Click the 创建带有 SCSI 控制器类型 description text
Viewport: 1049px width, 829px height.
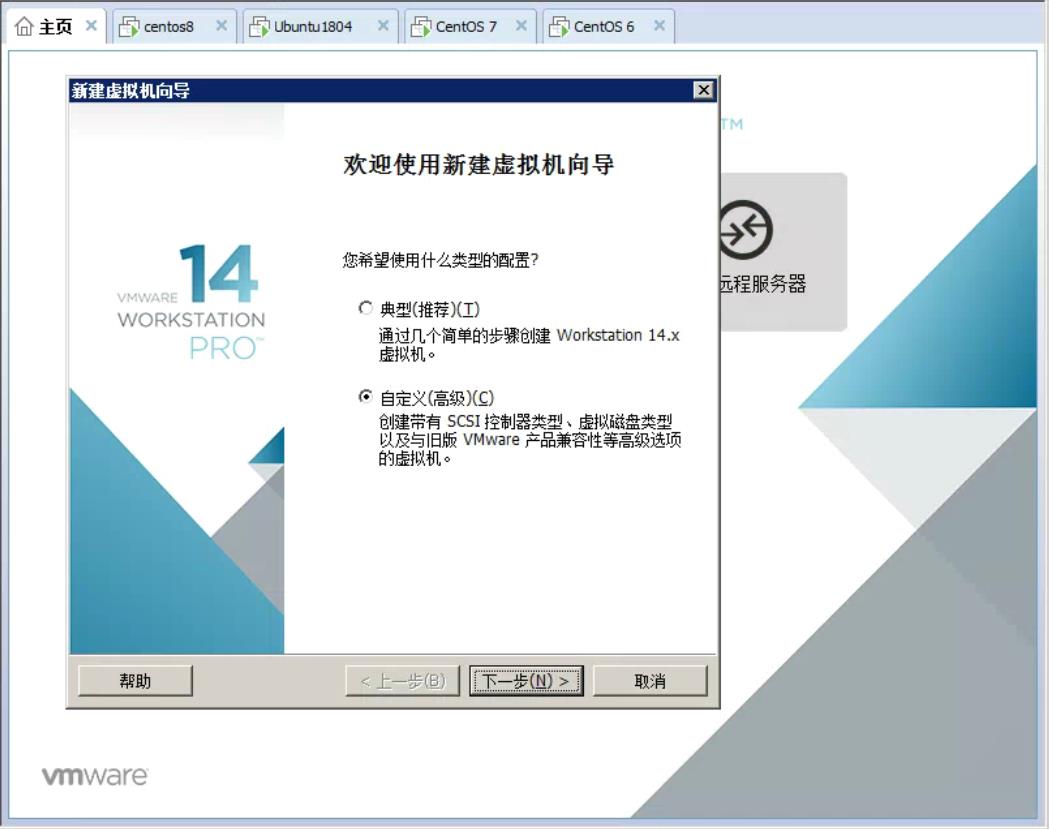[x=530, y=440]
